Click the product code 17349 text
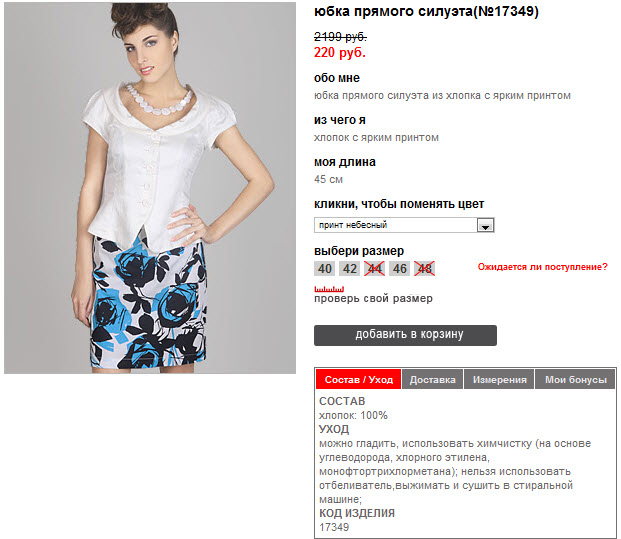 tap(334, 527)
